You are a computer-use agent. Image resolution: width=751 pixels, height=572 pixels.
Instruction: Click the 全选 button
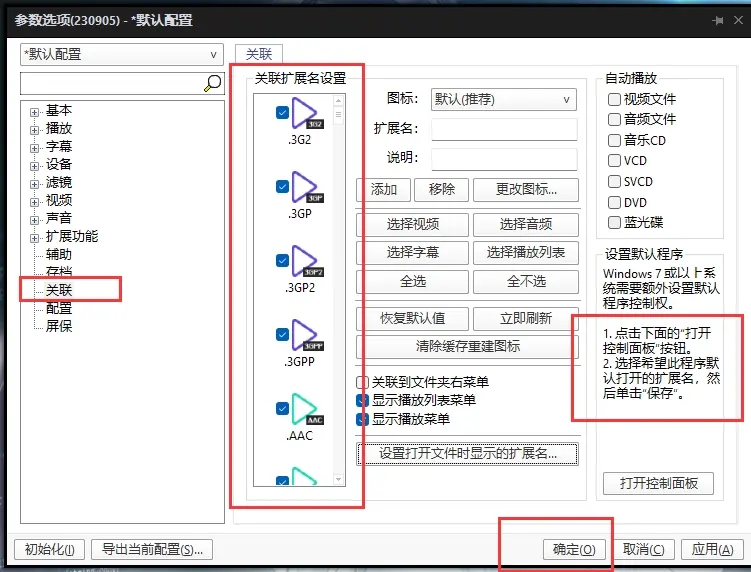(412, 282)
